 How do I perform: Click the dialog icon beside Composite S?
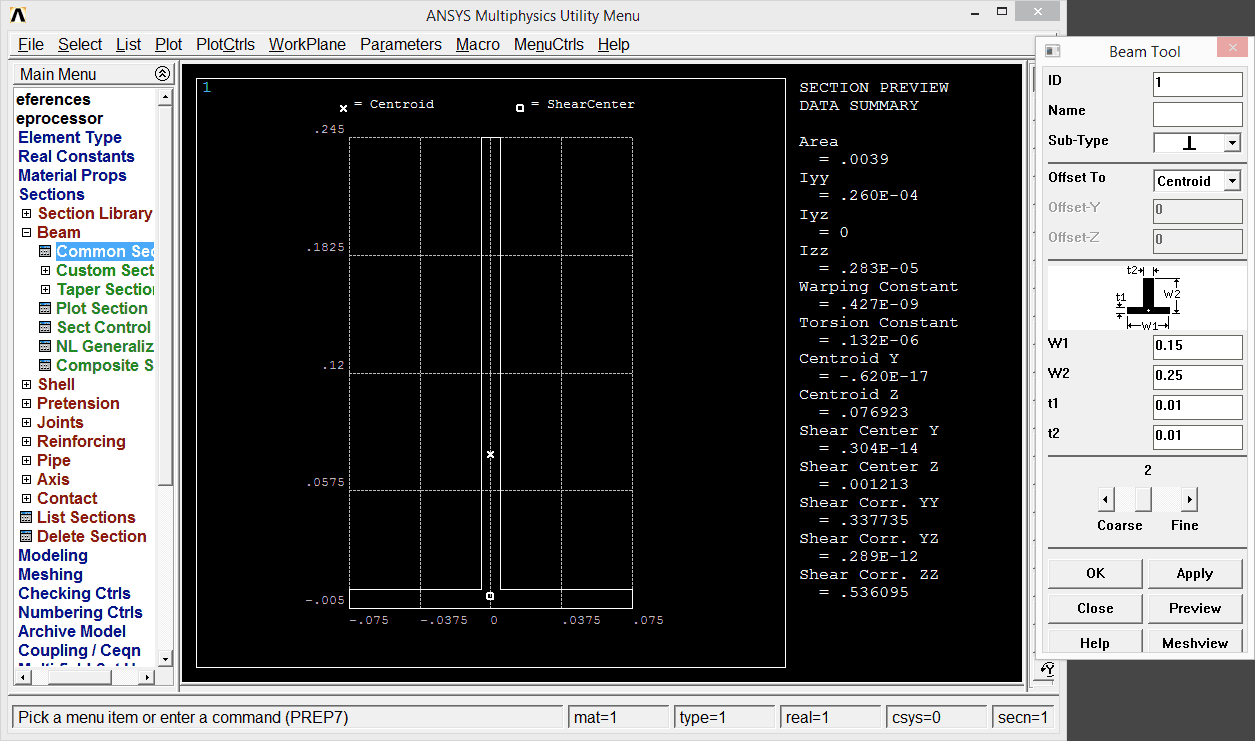(x=45, y=366)
